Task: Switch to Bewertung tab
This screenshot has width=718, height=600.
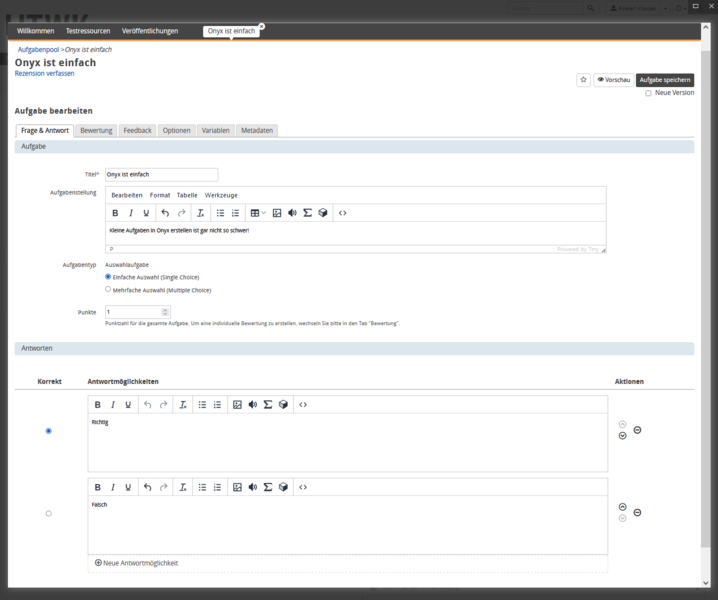Action: [x=96, y=131]
